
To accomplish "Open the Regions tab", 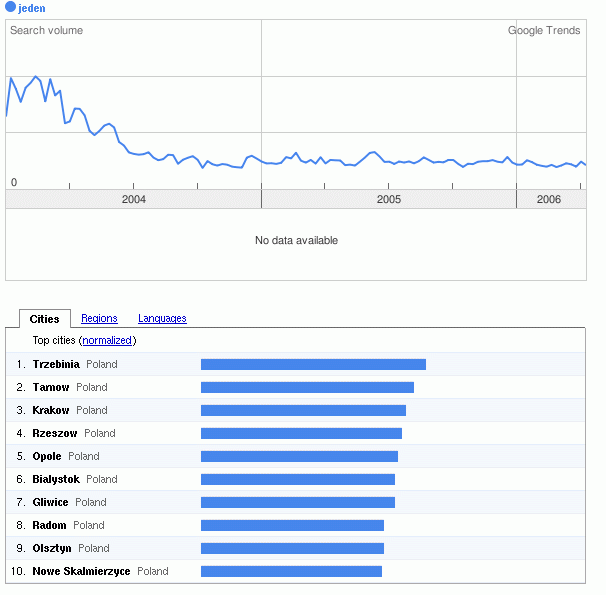I will click(x=99, y=319).
